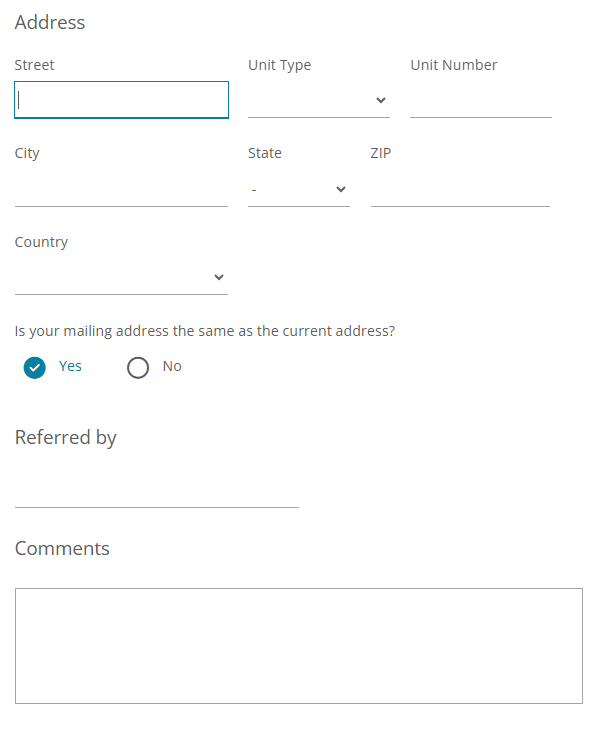Click the Address section heading
The width and height of the screenshot is (600, 729).
tap(50, 22)
